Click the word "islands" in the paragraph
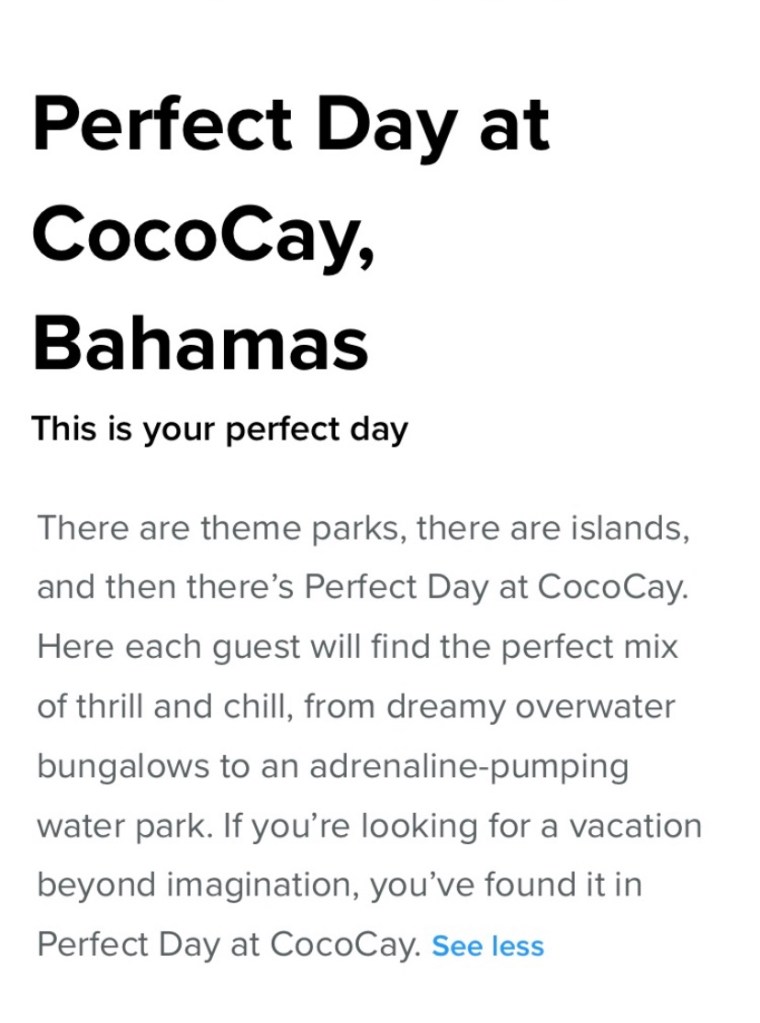760x1023 pixels. [628, 527]
